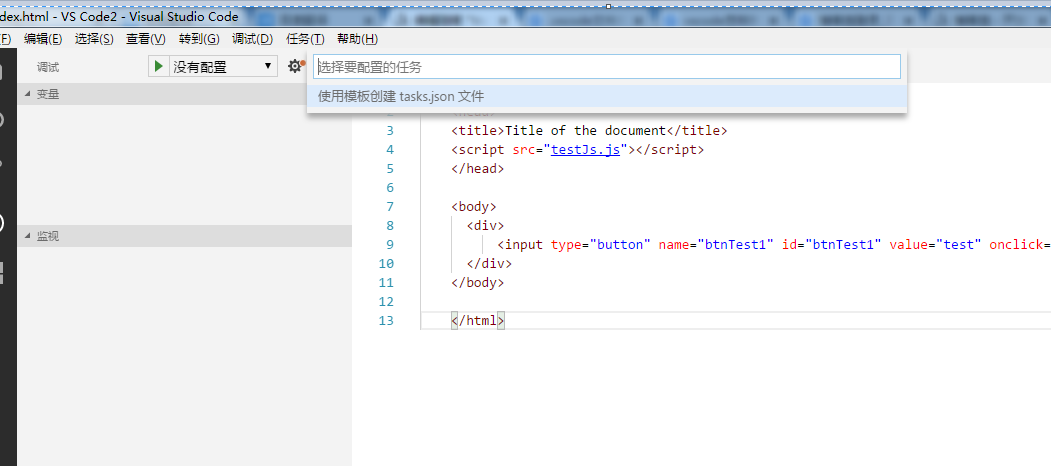Open the 转到(G) menu

pos(199,39)
